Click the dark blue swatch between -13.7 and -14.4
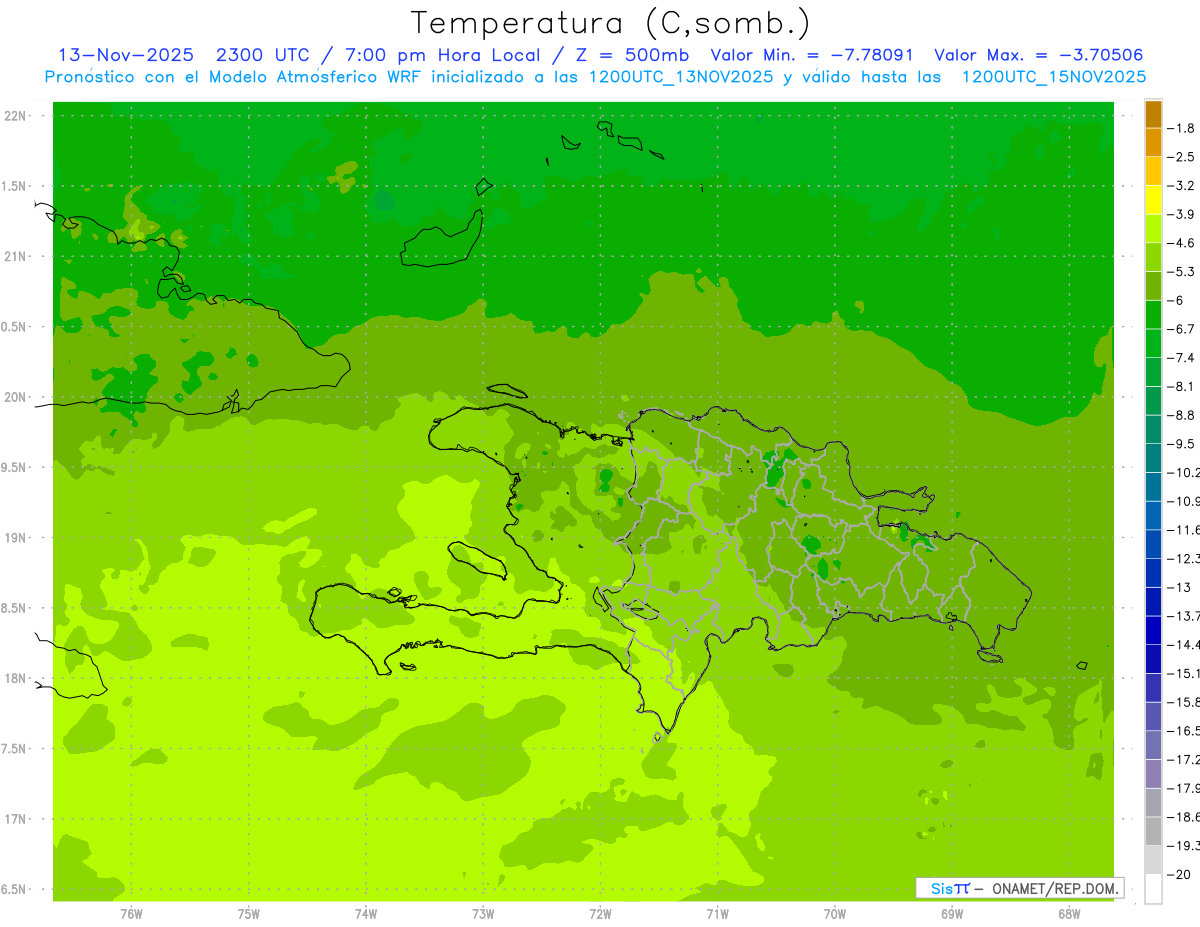 pos(1153,630)
